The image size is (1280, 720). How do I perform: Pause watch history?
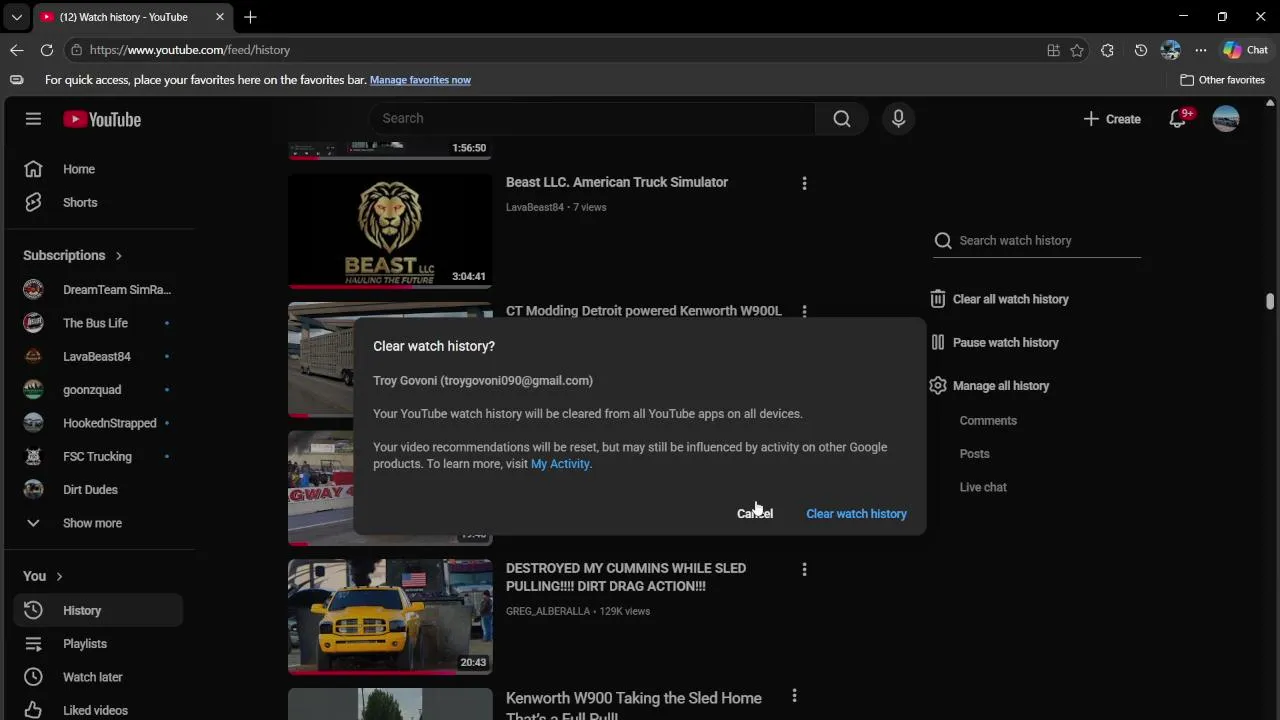(x=994, y=342)
